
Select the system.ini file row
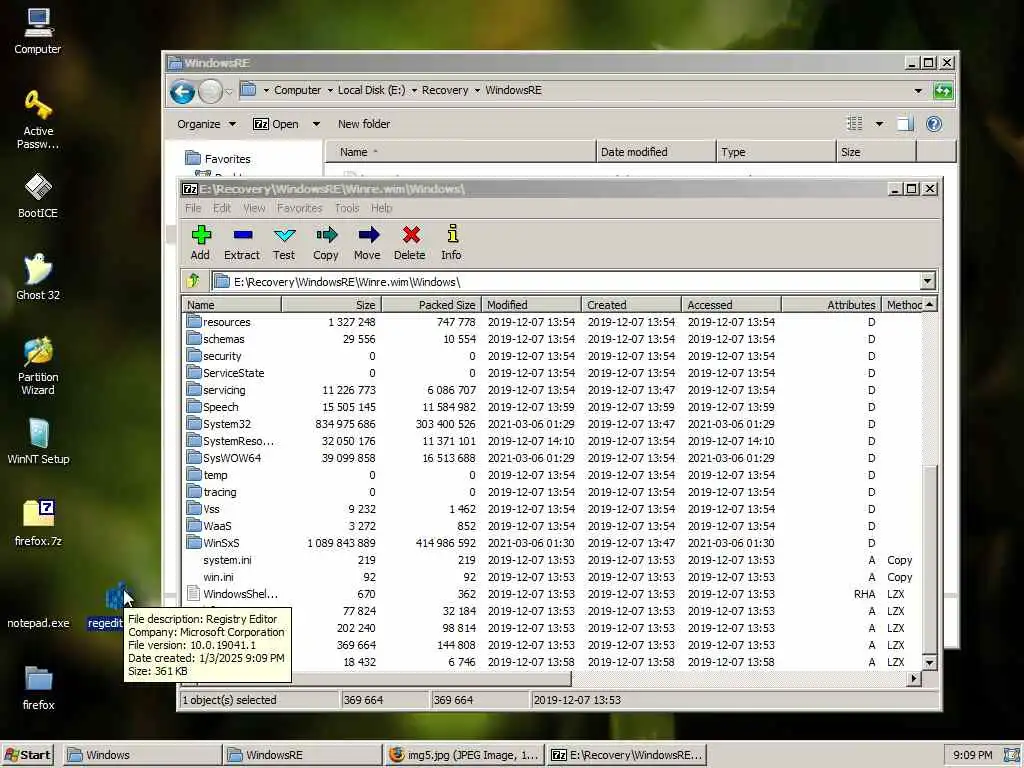pos(552,560)
